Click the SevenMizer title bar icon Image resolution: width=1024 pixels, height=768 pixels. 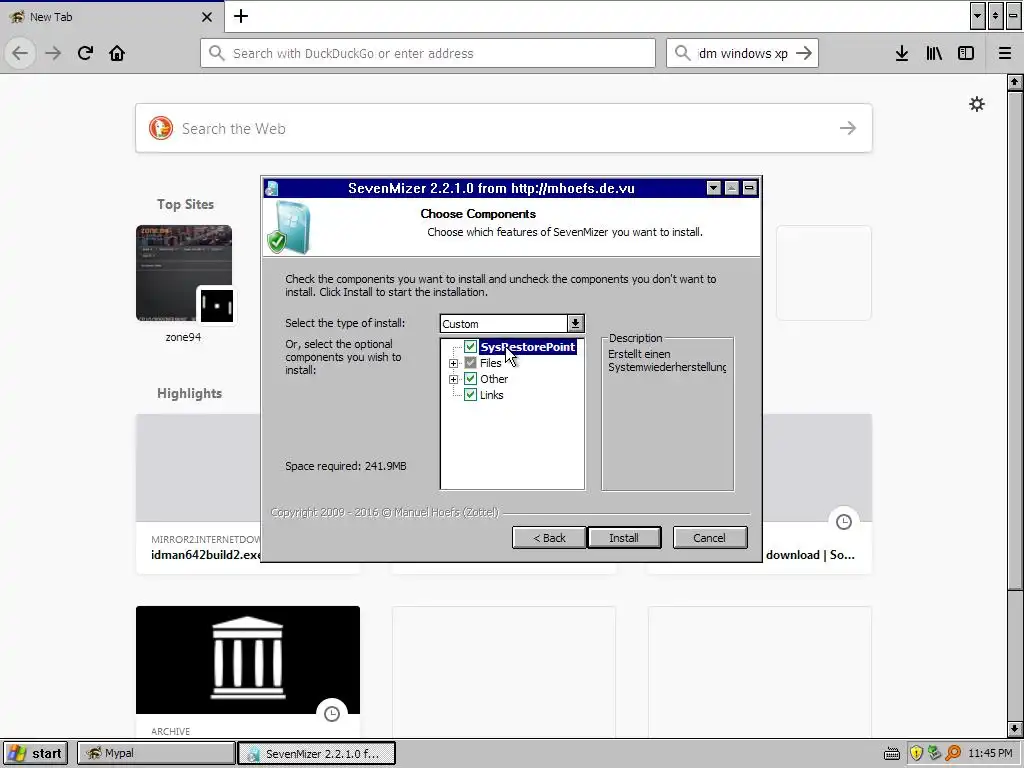point(272,188)
